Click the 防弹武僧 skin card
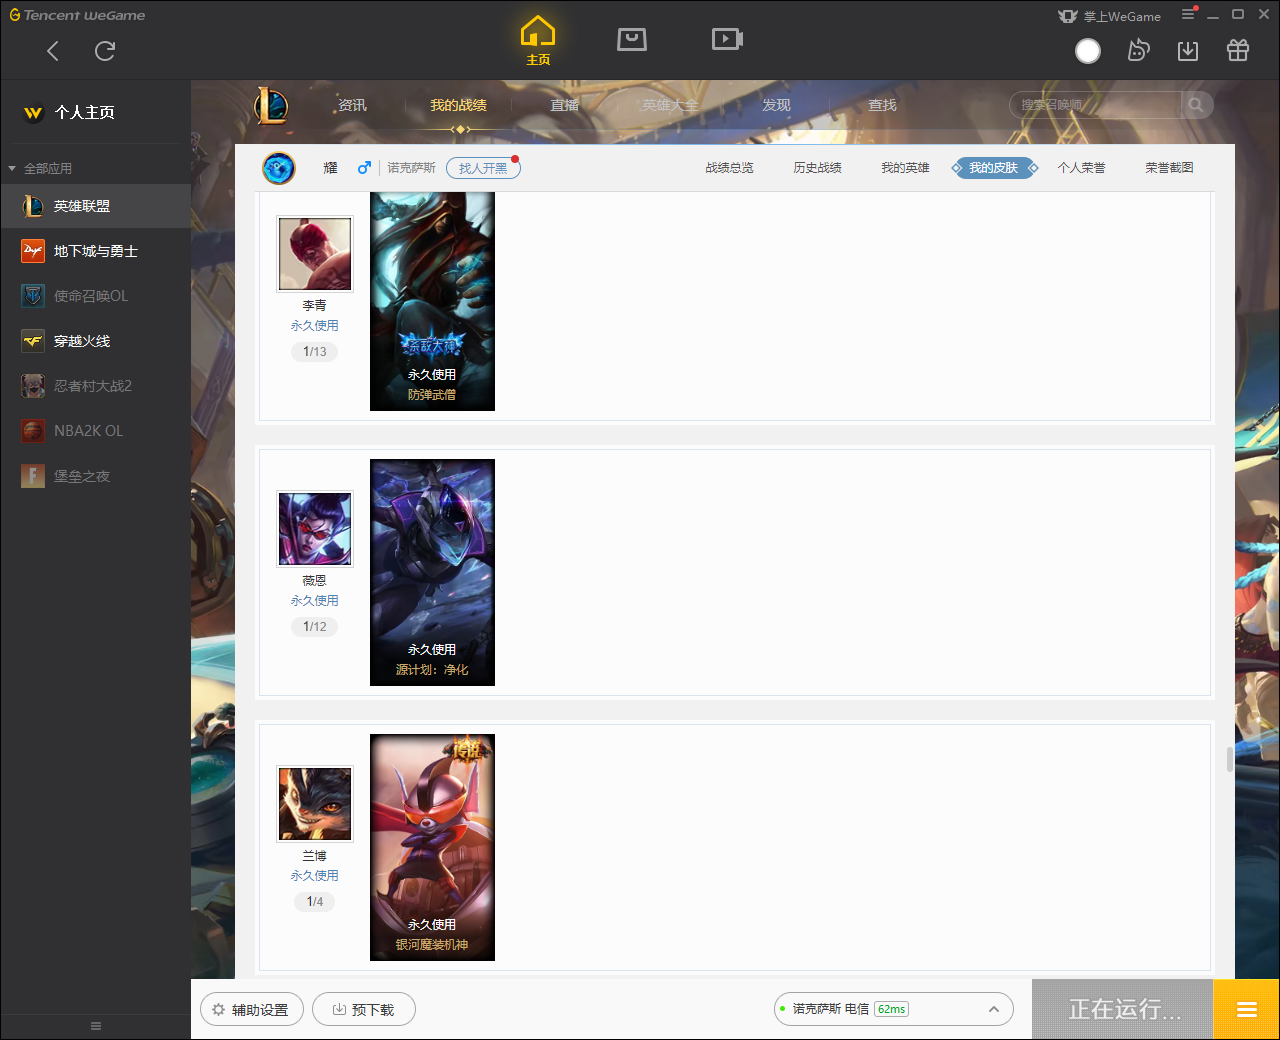The height and width of the screenshot is (1040, 1280). pos(432,301)
